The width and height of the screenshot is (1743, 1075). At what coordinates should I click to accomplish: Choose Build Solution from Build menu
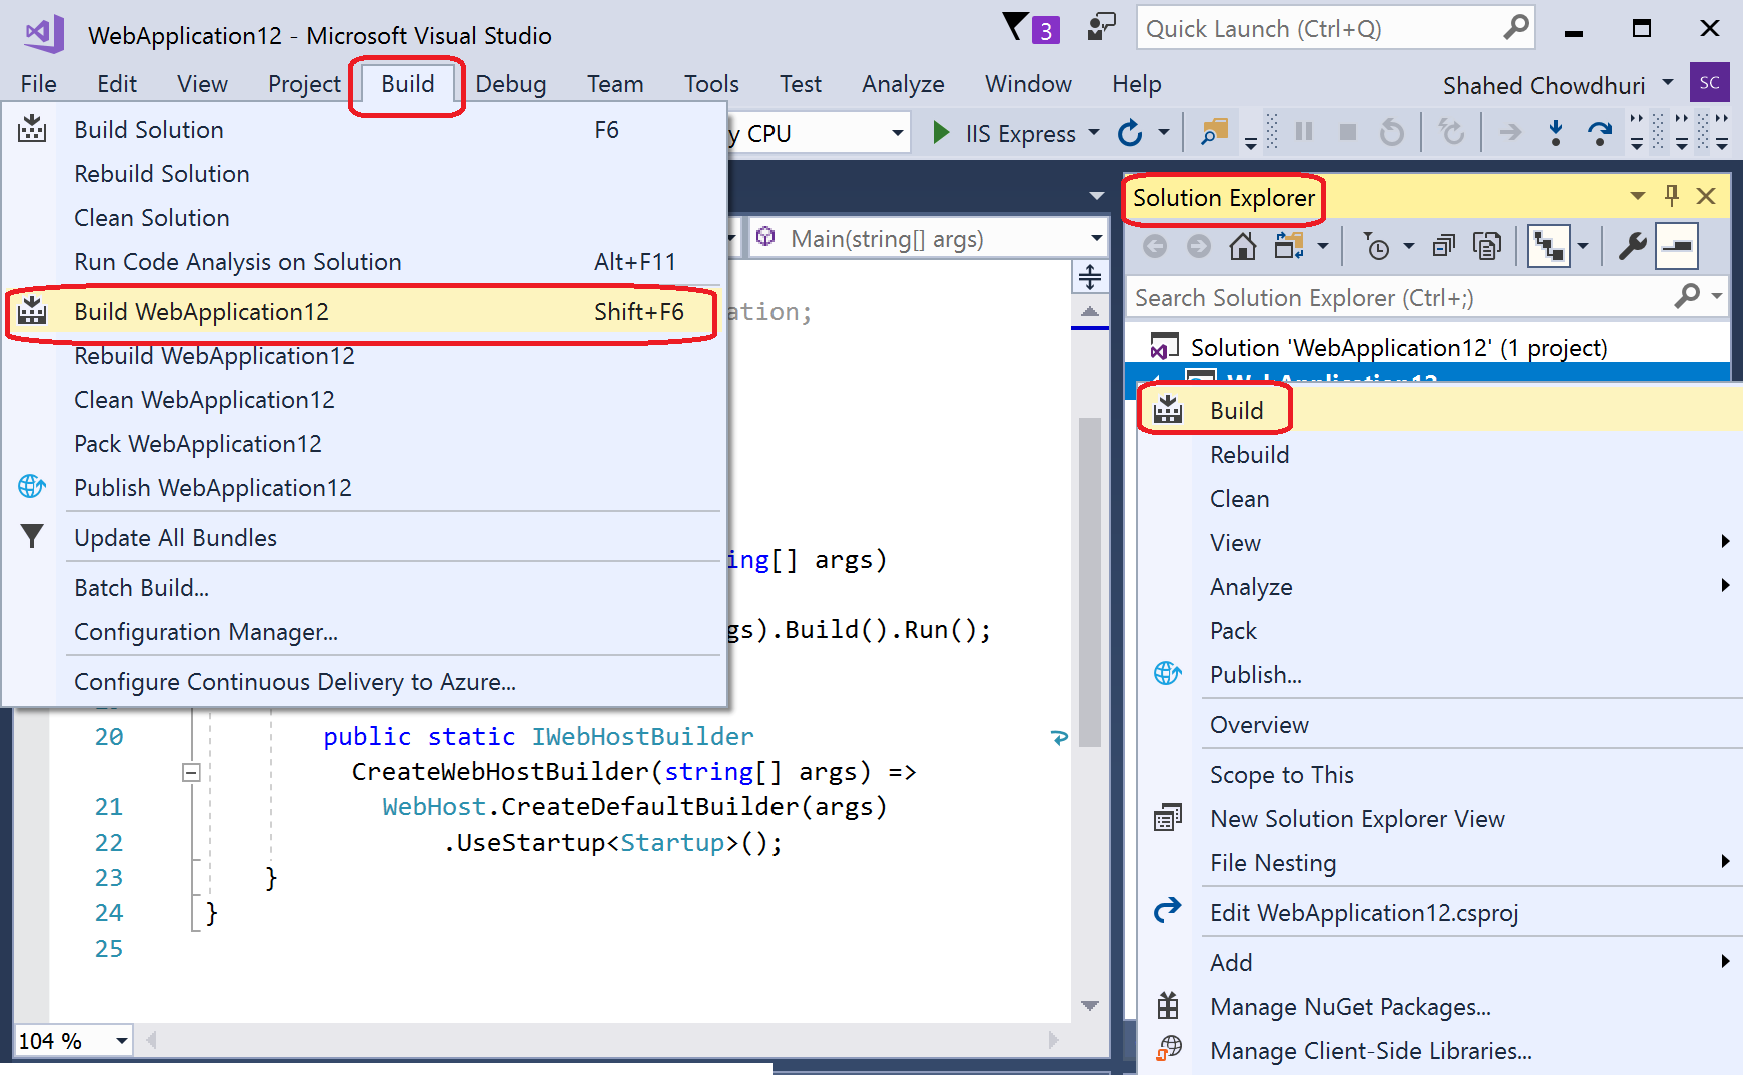tap(364, 130)
